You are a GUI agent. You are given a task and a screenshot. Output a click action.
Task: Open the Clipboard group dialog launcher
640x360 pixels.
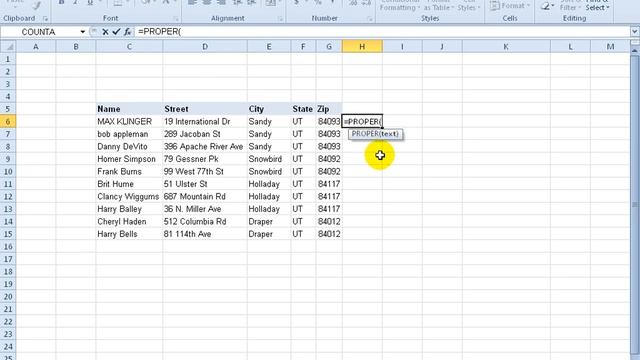click(x=45, y=19)
